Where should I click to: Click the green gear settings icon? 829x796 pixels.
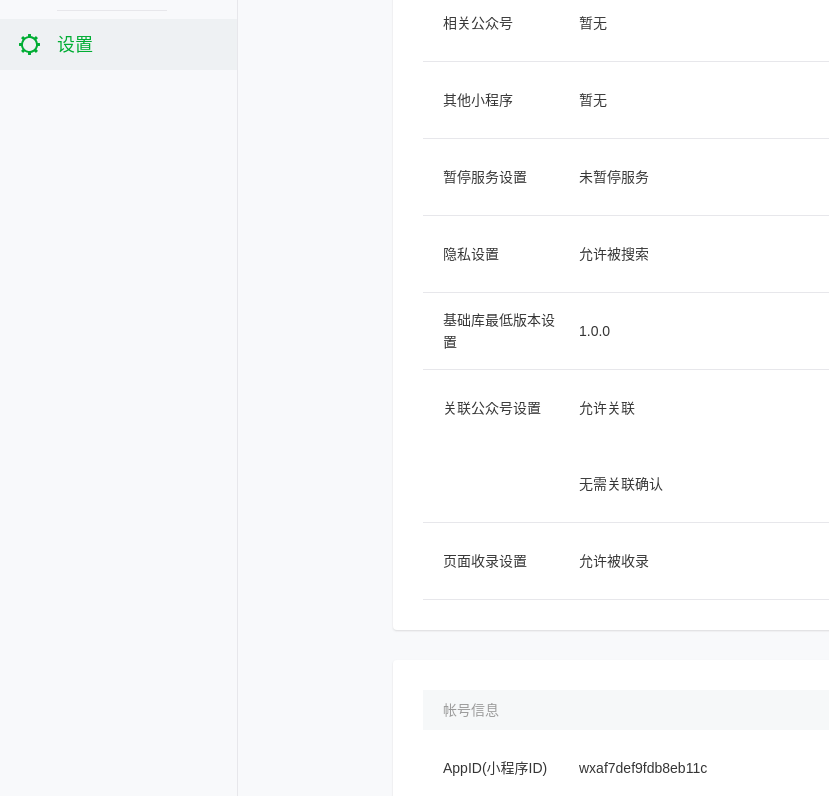pyautogui.click(x=29, y=44)
